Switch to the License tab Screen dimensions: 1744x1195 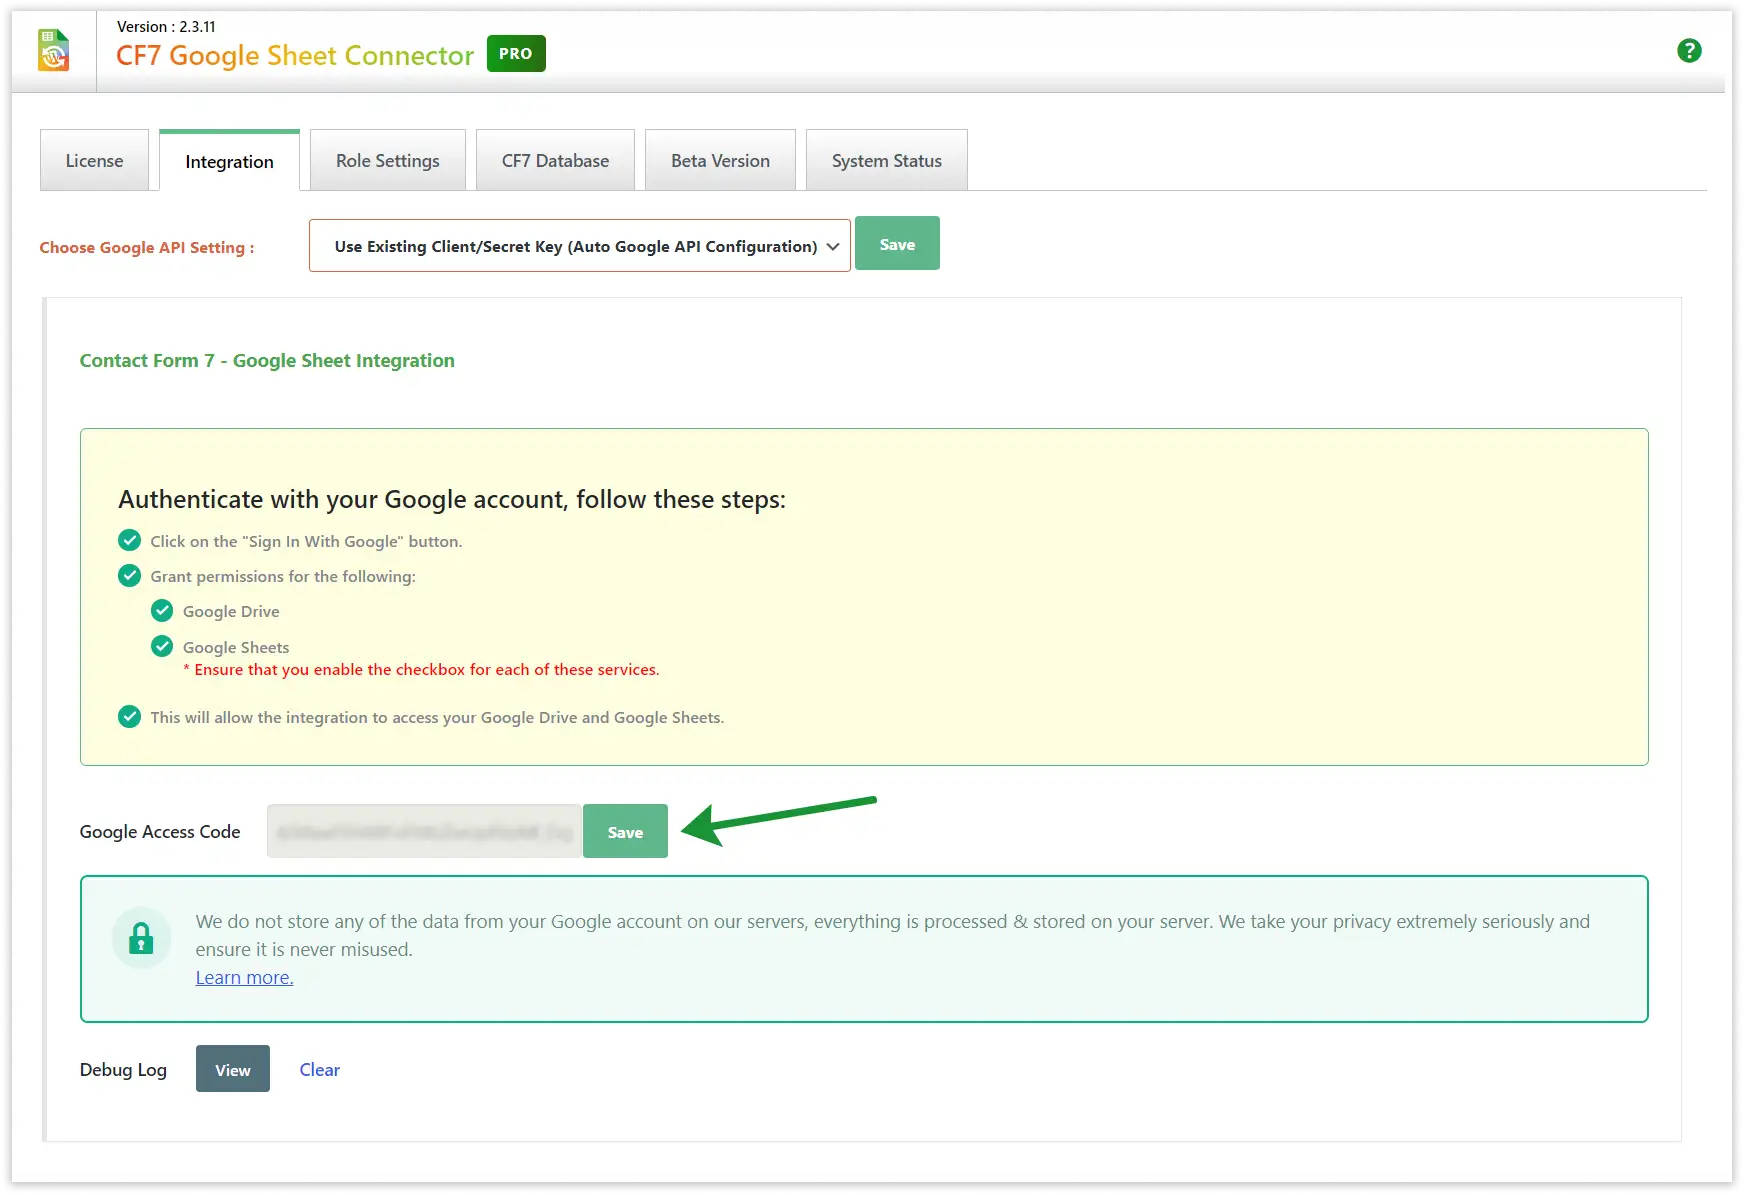coord(94,161)
